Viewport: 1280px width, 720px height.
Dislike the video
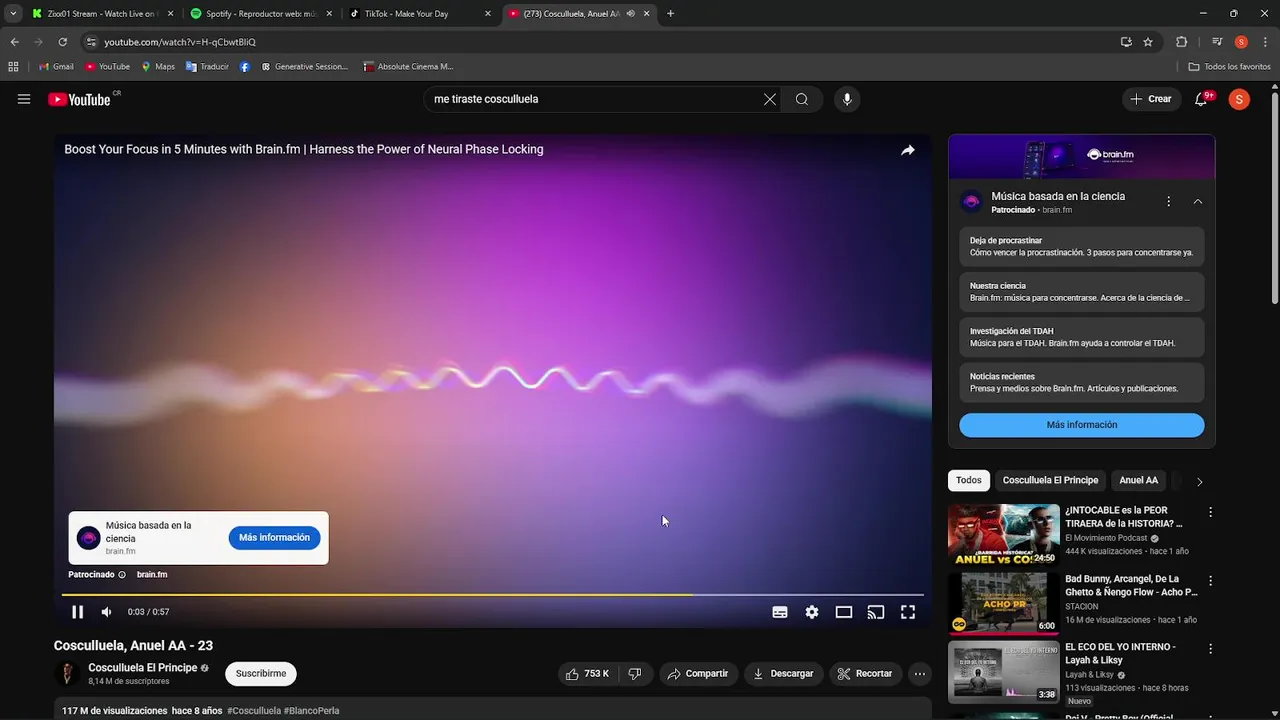pyautogui.click(x=635, y=674)
